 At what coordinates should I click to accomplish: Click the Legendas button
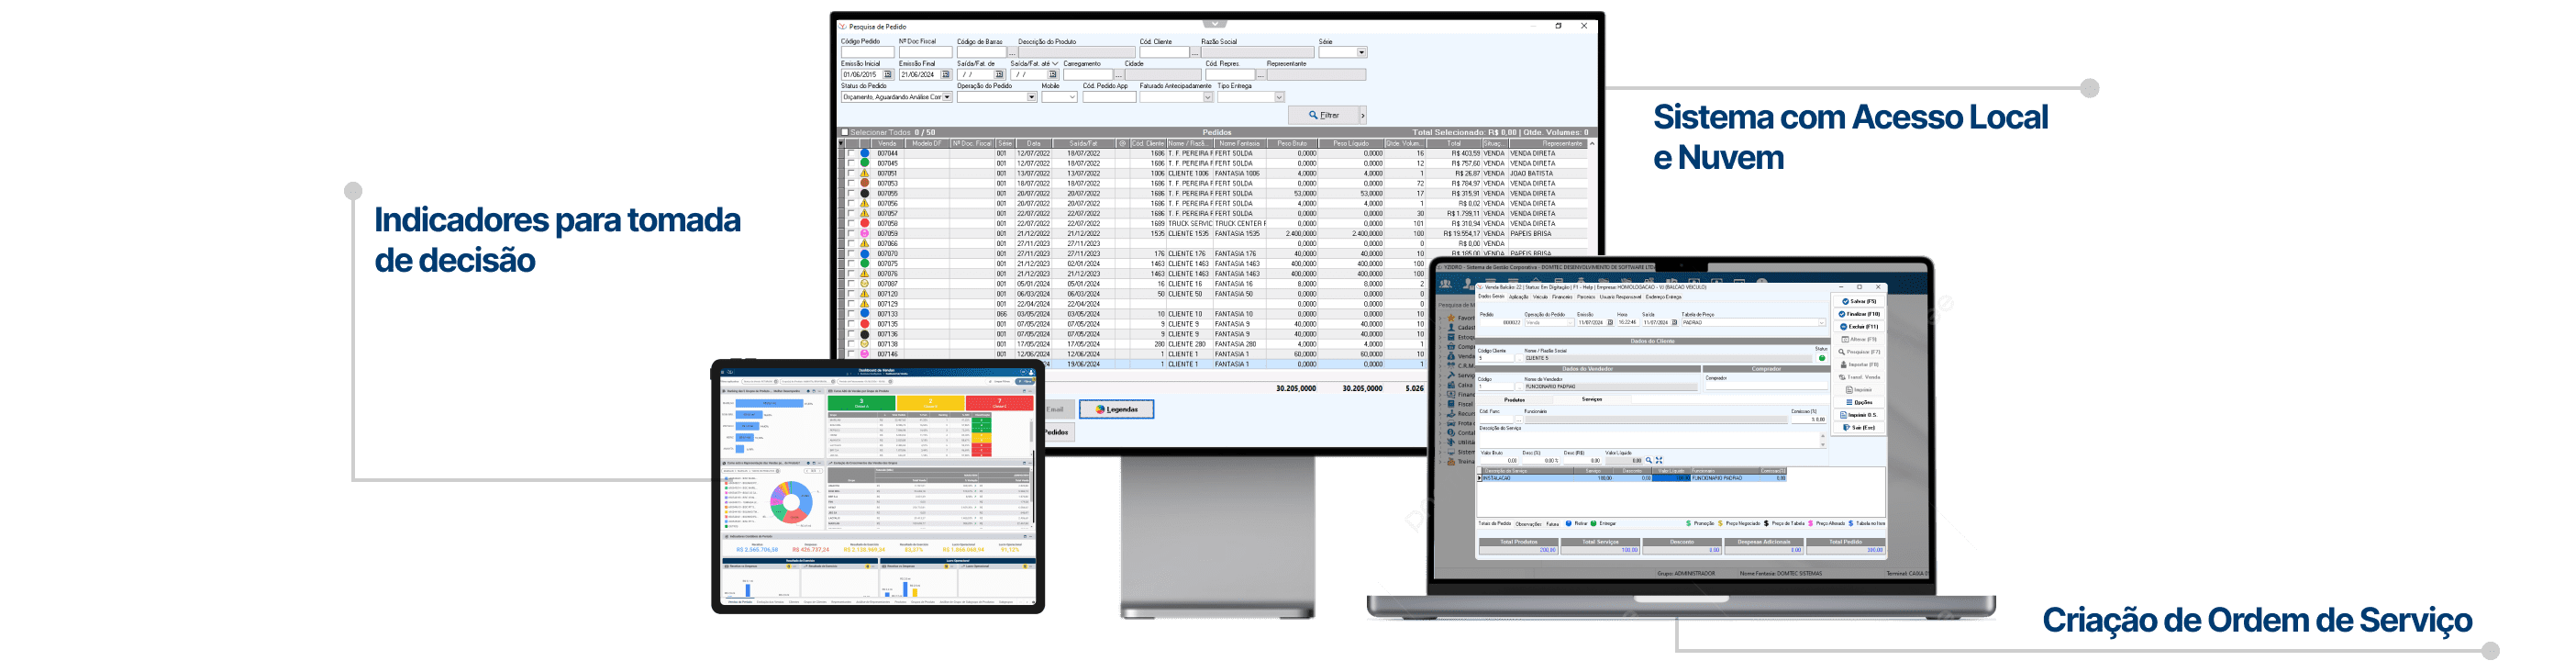[1116, 409]
